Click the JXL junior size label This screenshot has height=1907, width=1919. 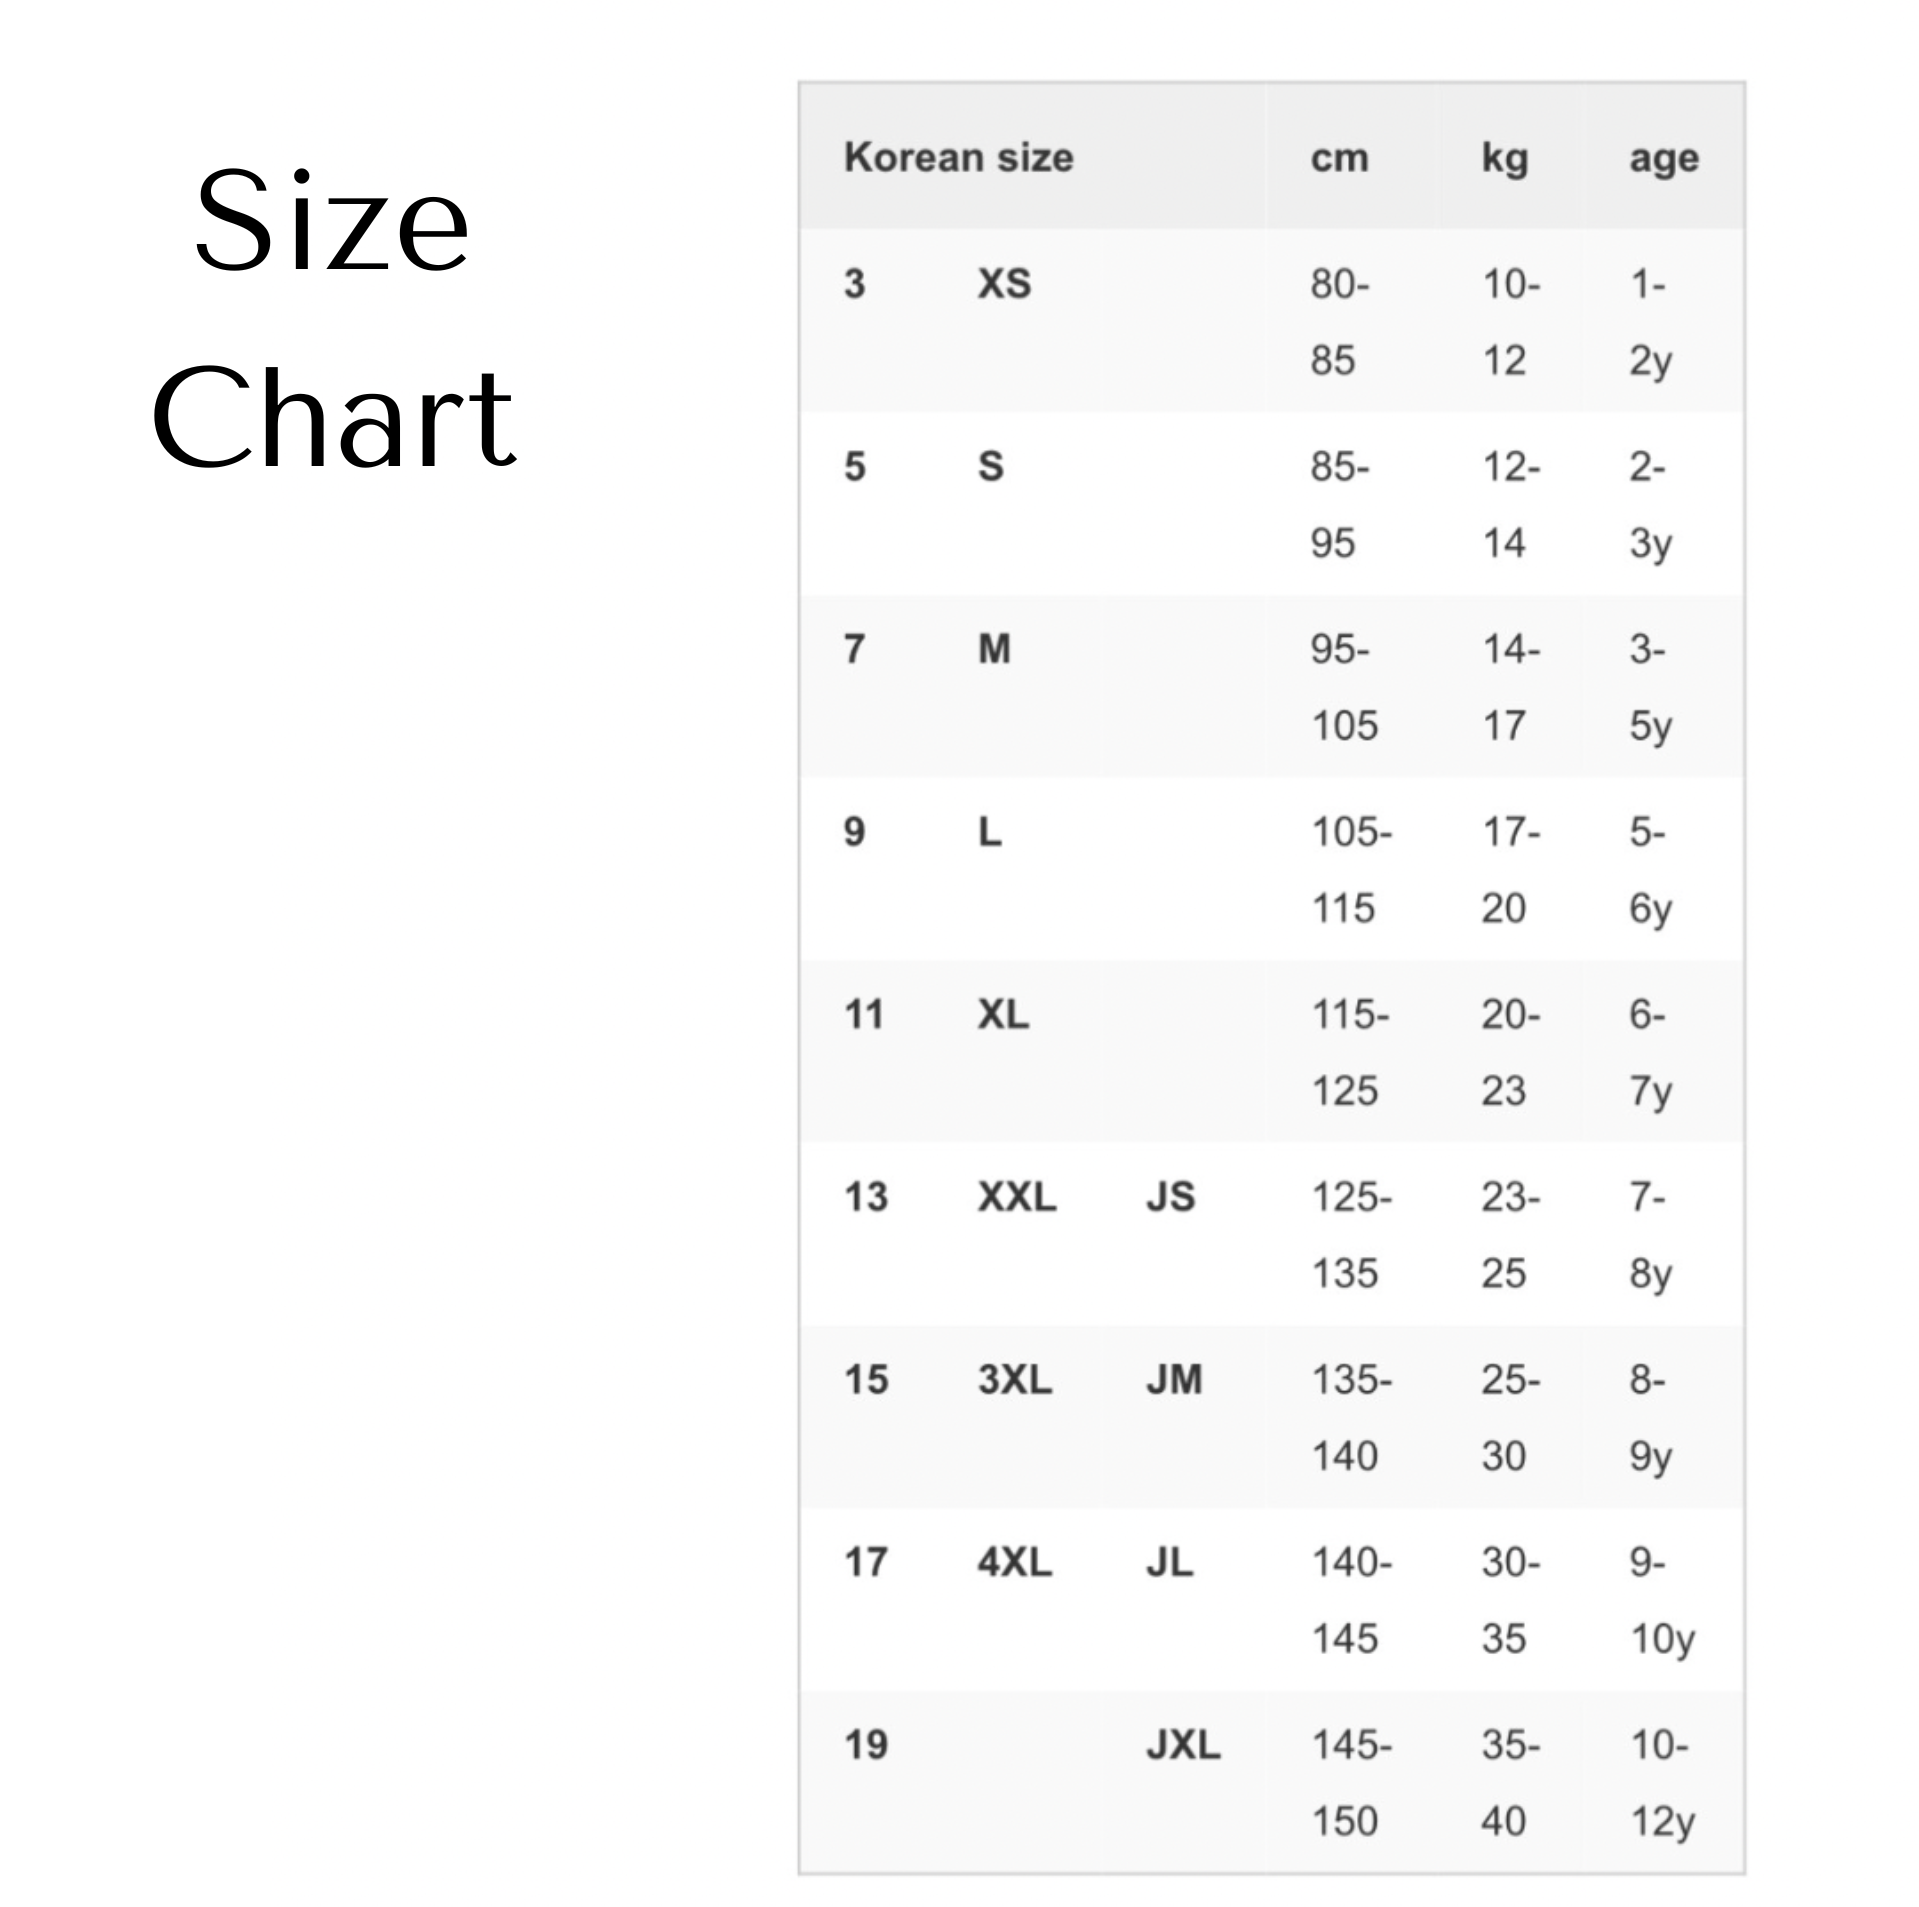pos(1183,1745)
